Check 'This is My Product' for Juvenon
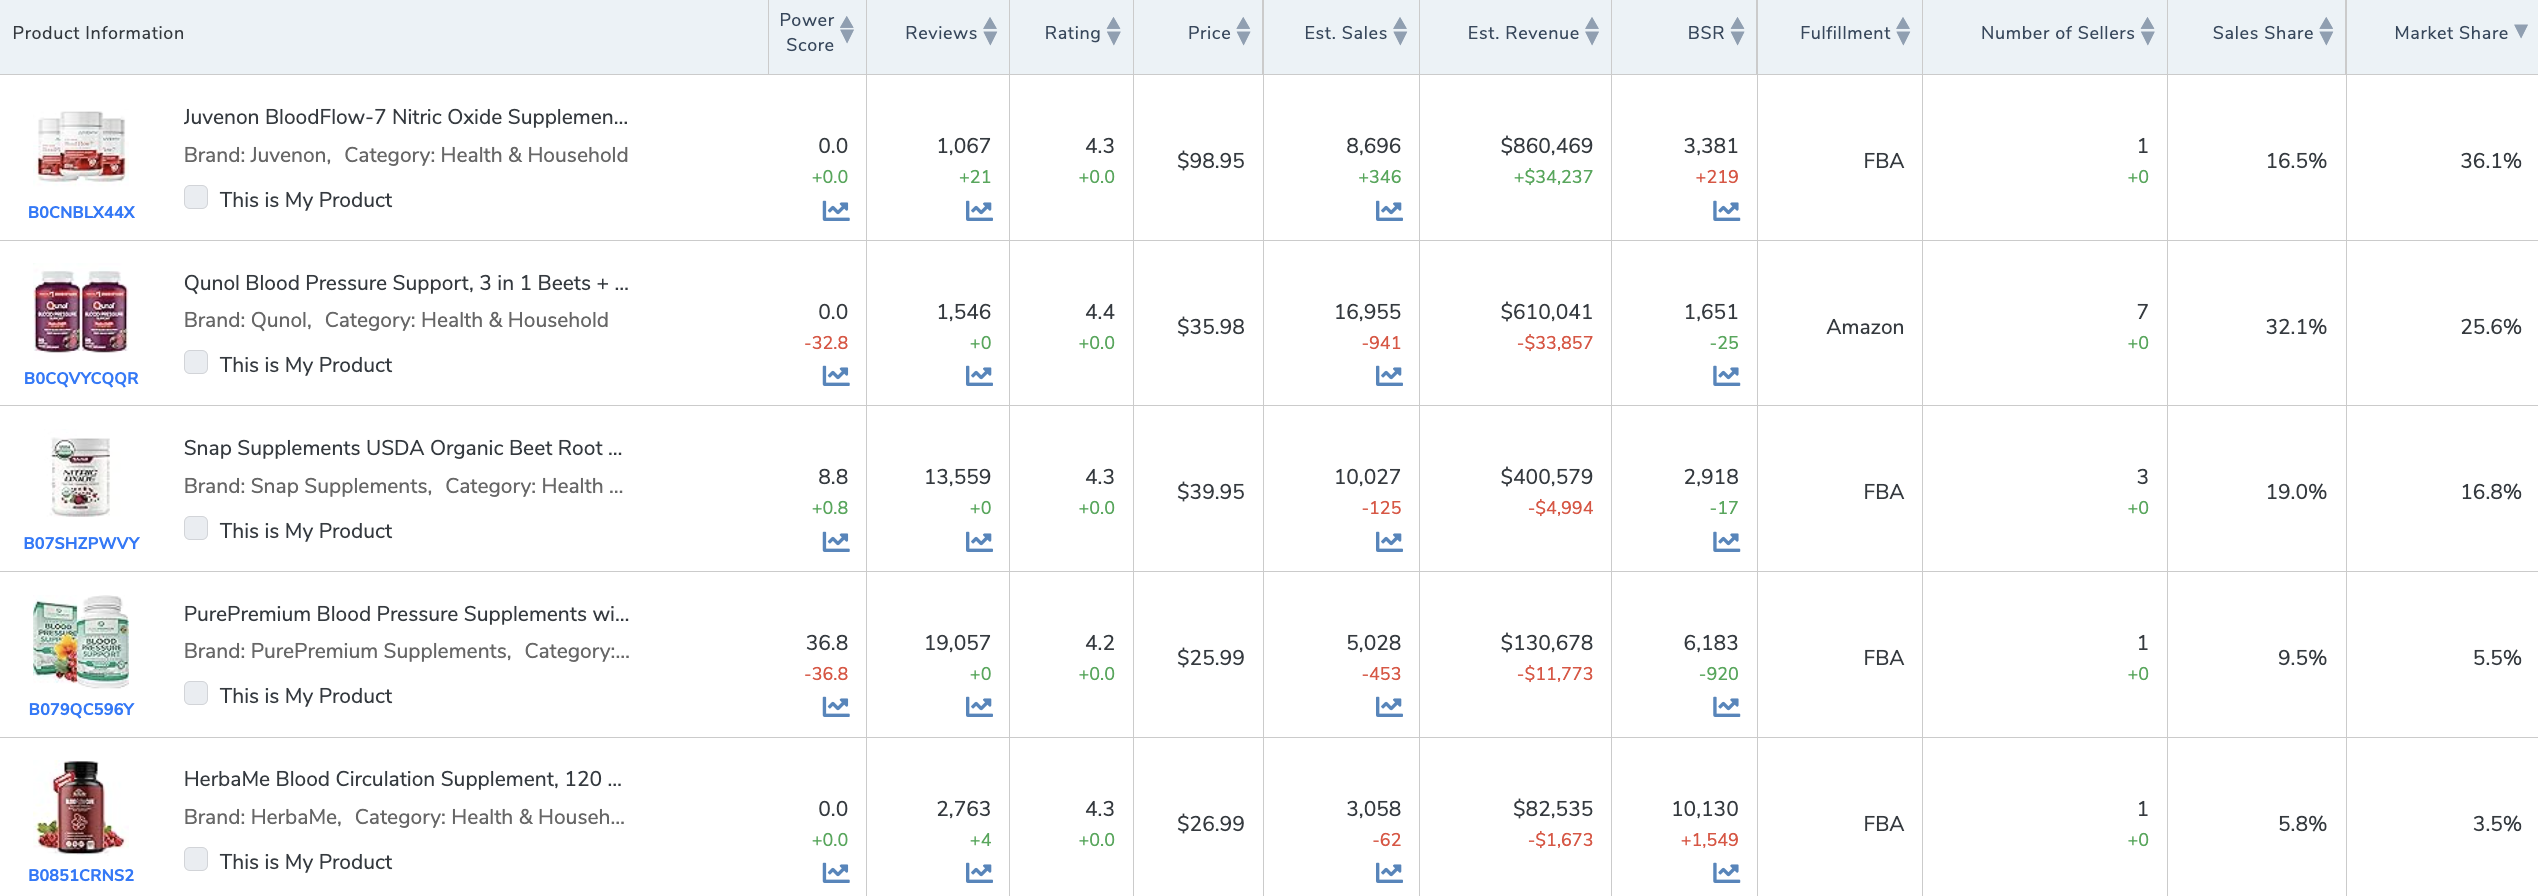This screenshot has height=896, width=2538. pos(196,198)
